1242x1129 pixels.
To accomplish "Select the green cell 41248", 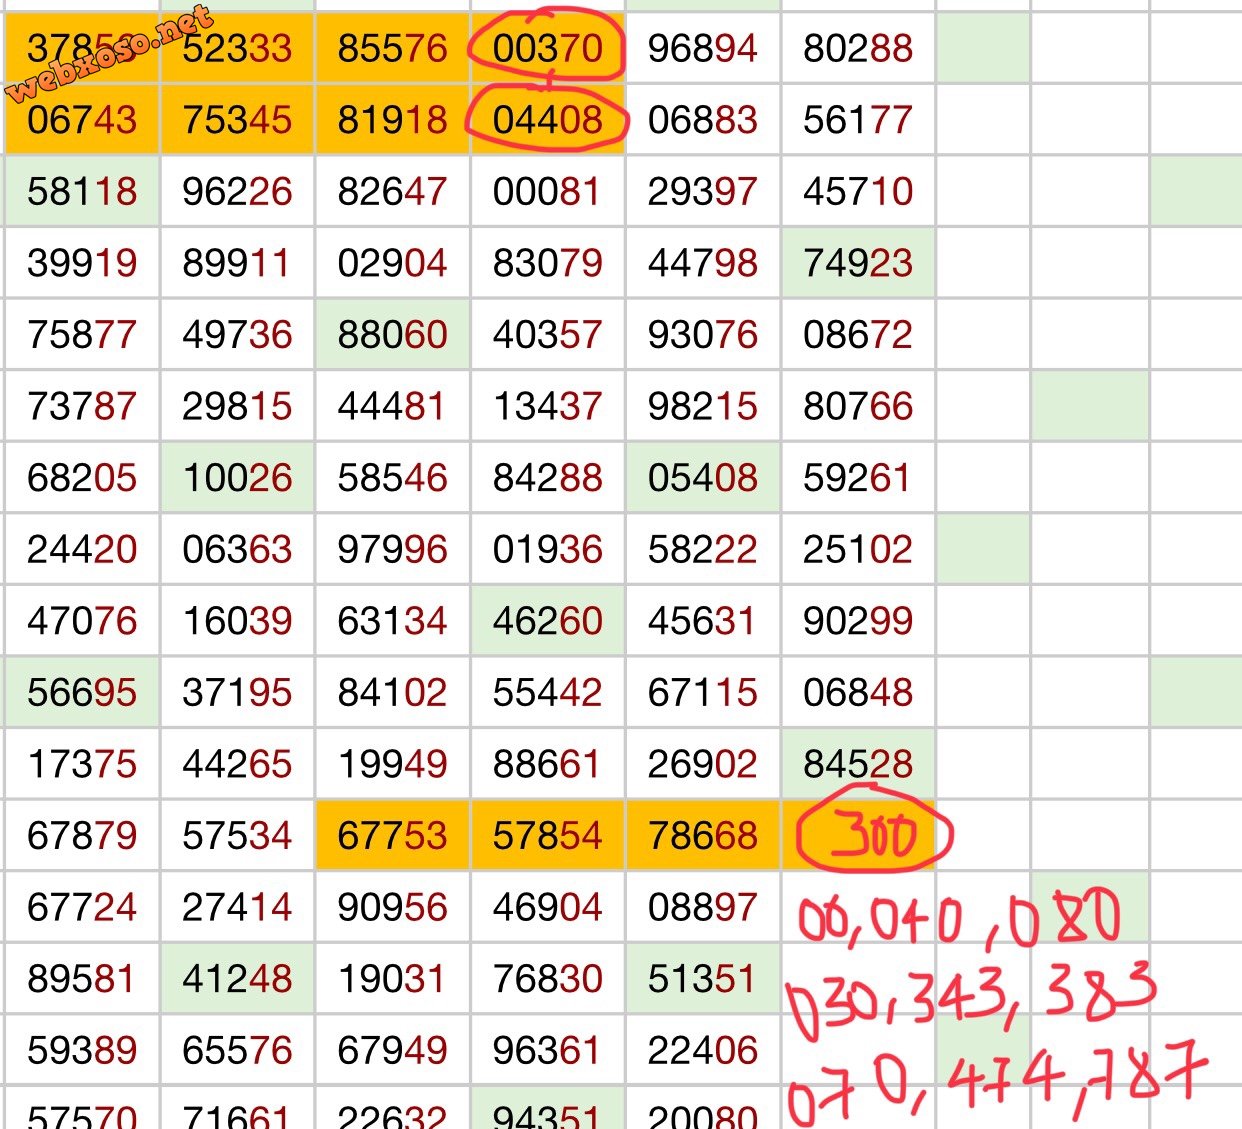I will (x=238, y=979).
